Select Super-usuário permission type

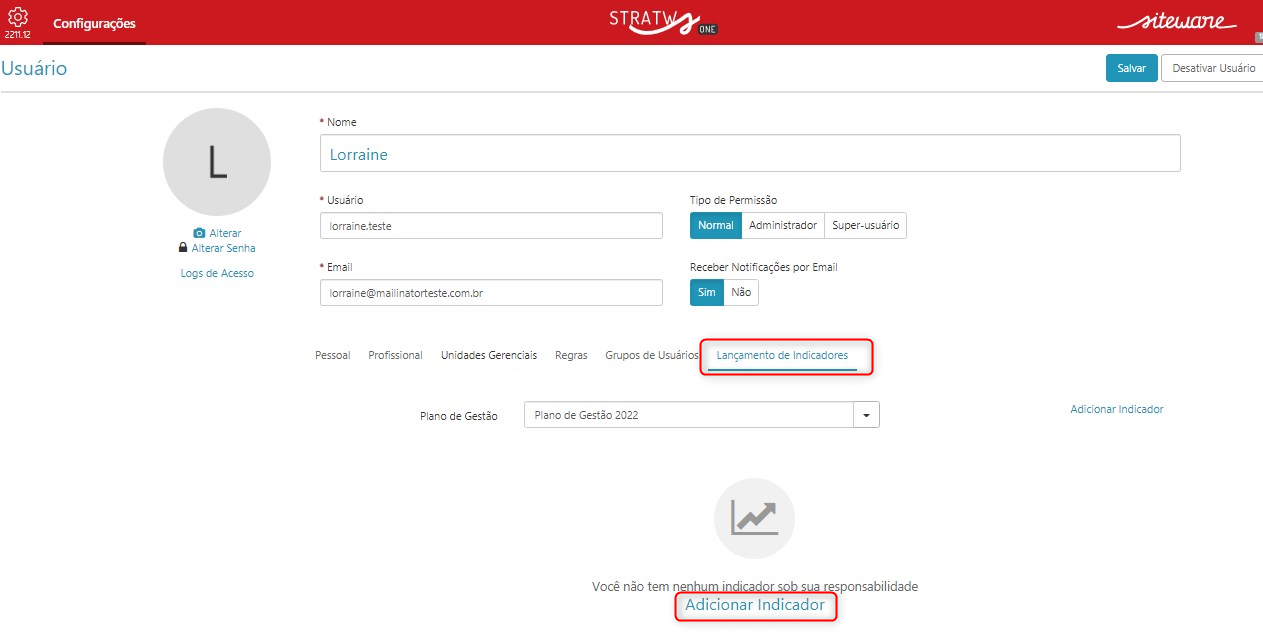click(x=865, y=225)
